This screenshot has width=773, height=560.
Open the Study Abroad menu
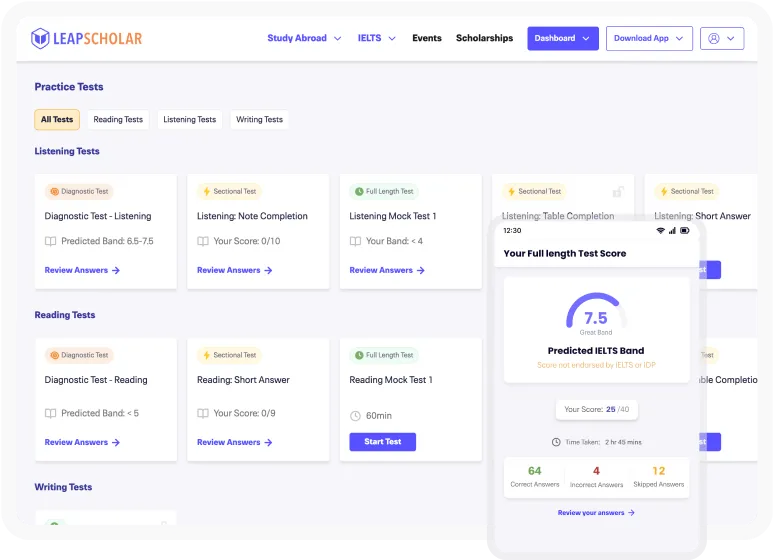[x=297, y=38]
